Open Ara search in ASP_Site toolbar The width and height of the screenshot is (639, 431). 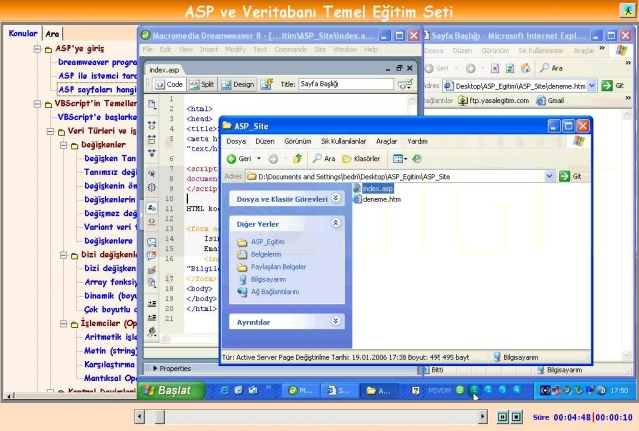324,158
